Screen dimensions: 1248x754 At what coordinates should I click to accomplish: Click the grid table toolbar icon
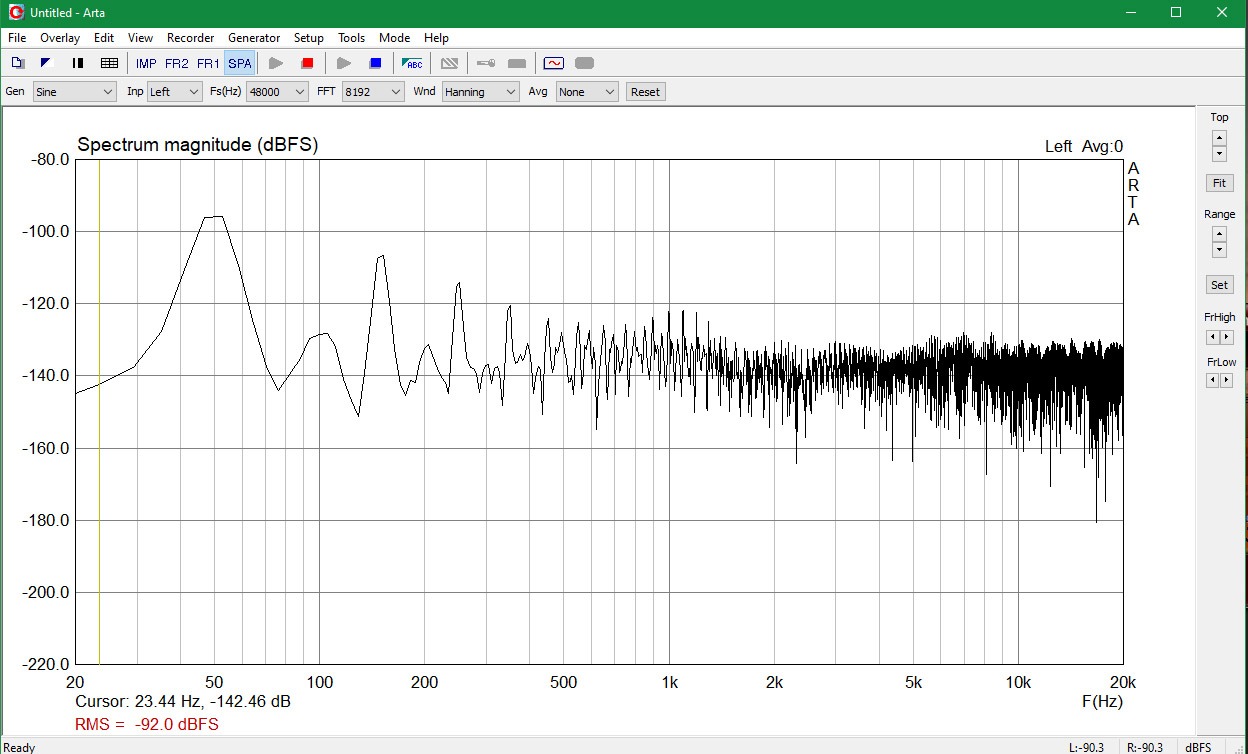coord(110,63)
